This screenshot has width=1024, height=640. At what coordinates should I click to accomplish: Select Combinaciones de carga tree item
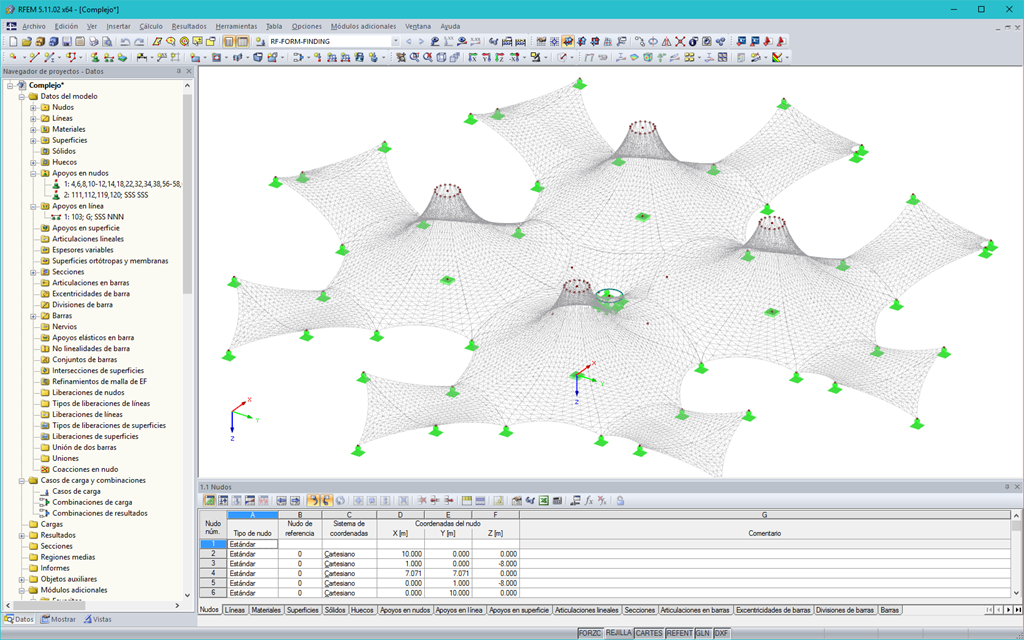(92, 502)
